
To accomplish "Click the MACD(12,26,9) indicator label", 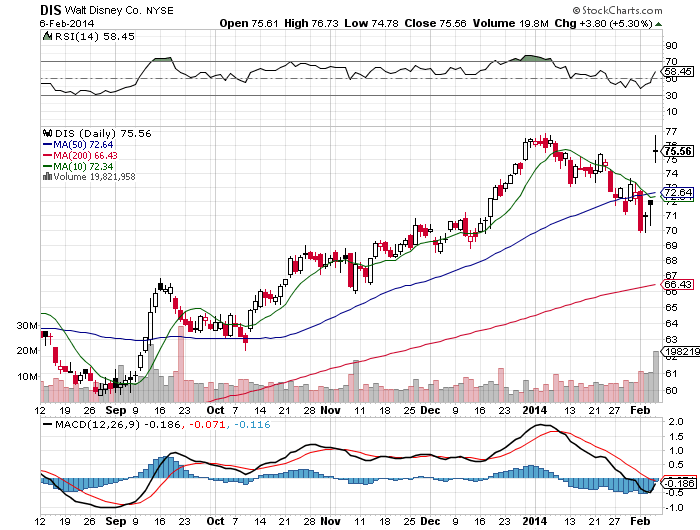I will (x=97, y=424).
